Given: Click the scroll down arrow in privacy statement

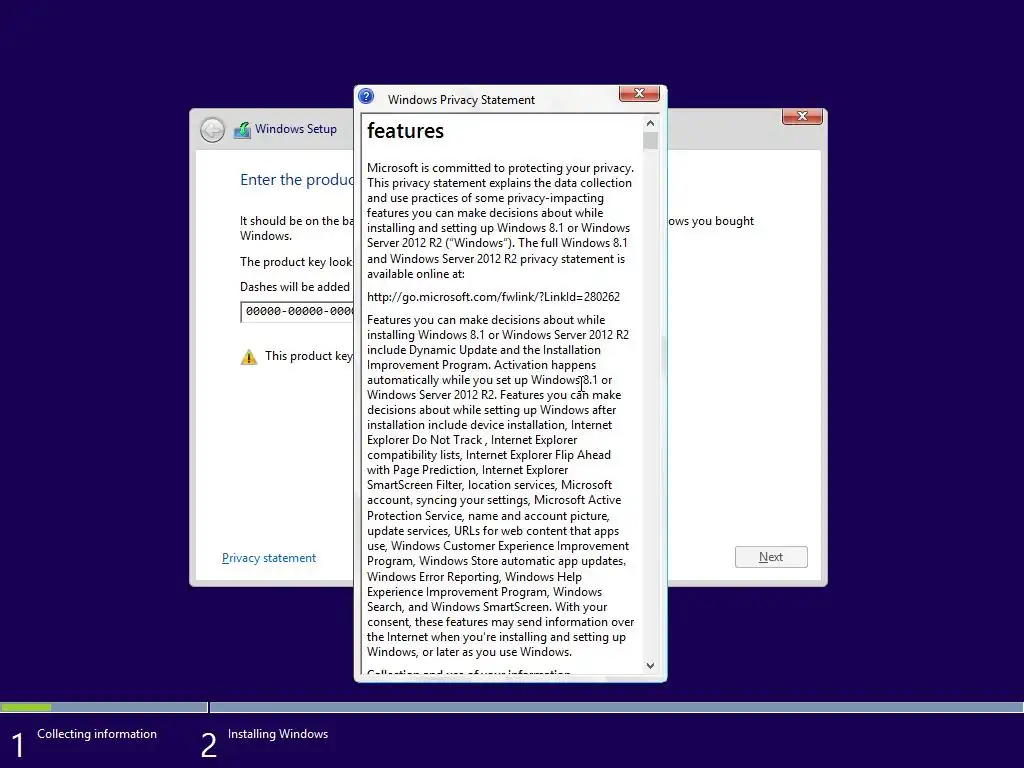Looking at the screenshot, I should (650, 665).
